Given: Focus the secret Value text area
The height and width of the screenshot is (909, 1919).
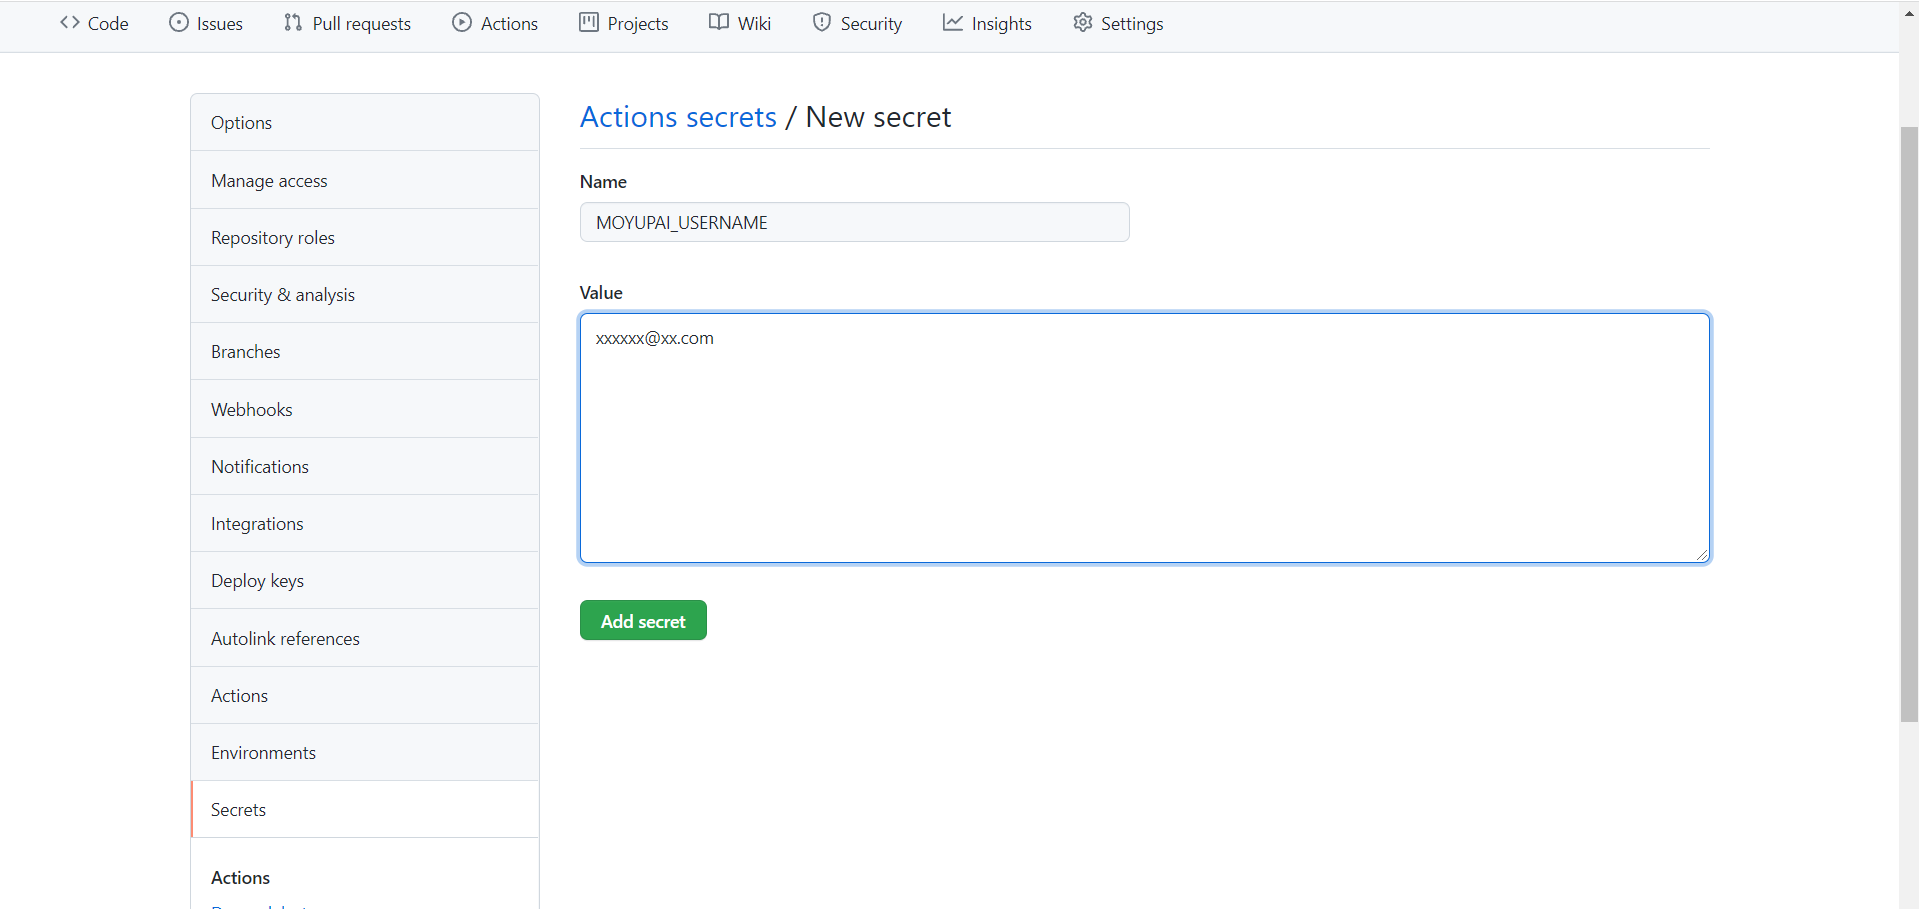Looking at the screenshot, I should (1144, 438).
